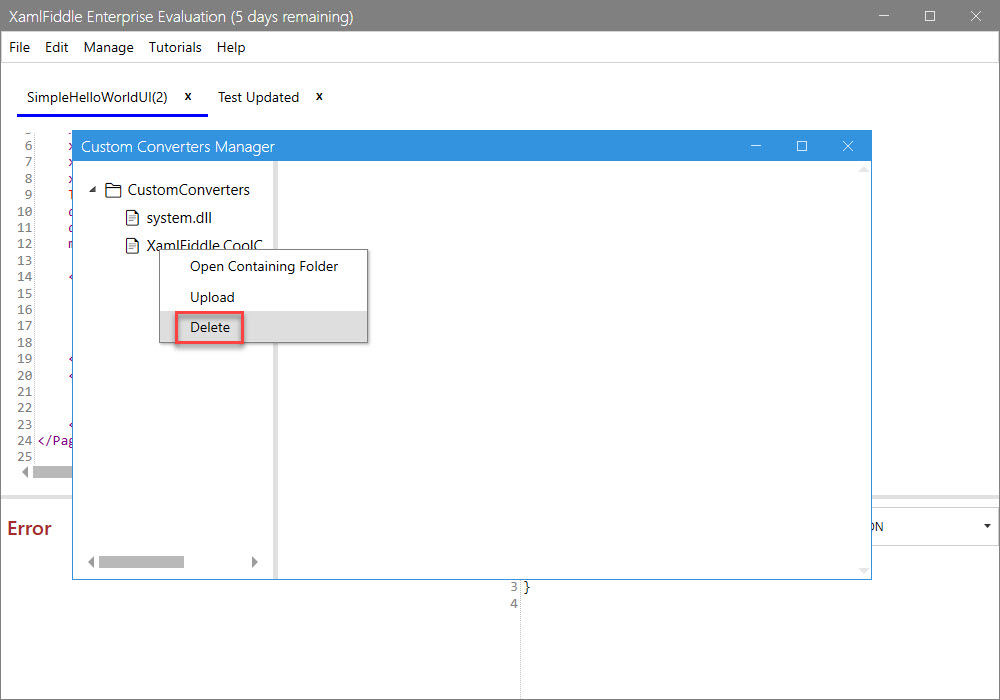Open the Tutorials menu
1000x700 pixels.
coord(175,47)
